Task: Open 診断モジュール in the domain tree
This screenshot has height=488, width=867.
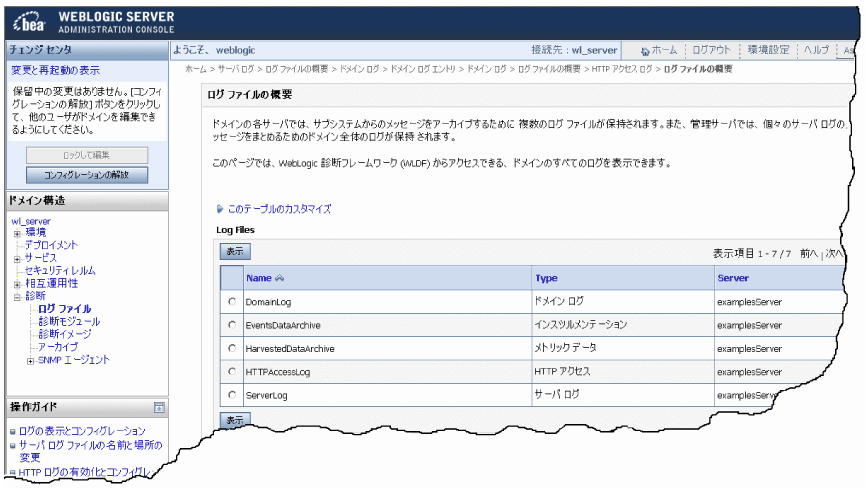Action: coord(69,322)
